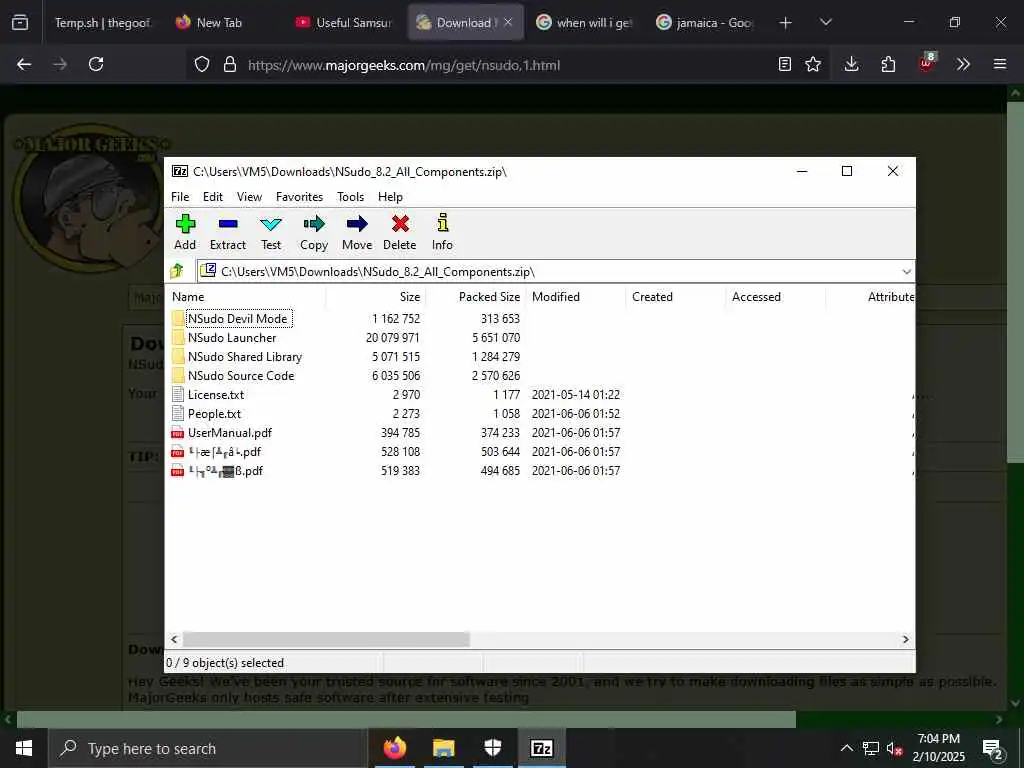Close the Download tab
1024x768 pixels.
508,22
